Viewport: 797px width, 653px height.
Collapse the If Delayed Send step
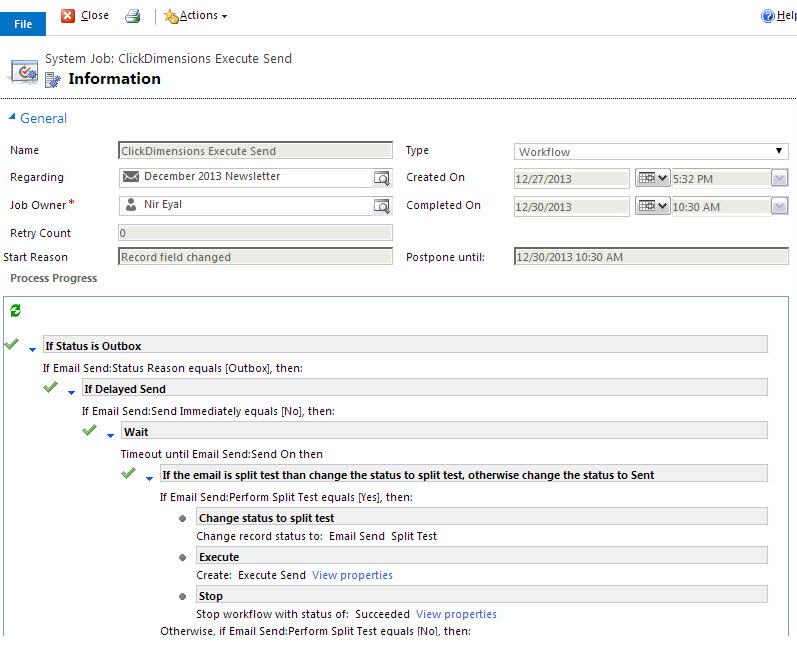pos(71,392)
